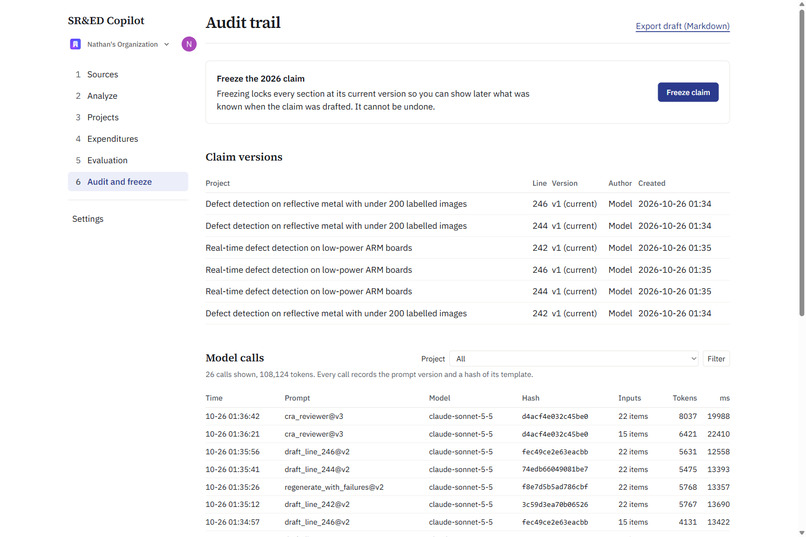Select Audit and freeze step

tap(128, 182)
